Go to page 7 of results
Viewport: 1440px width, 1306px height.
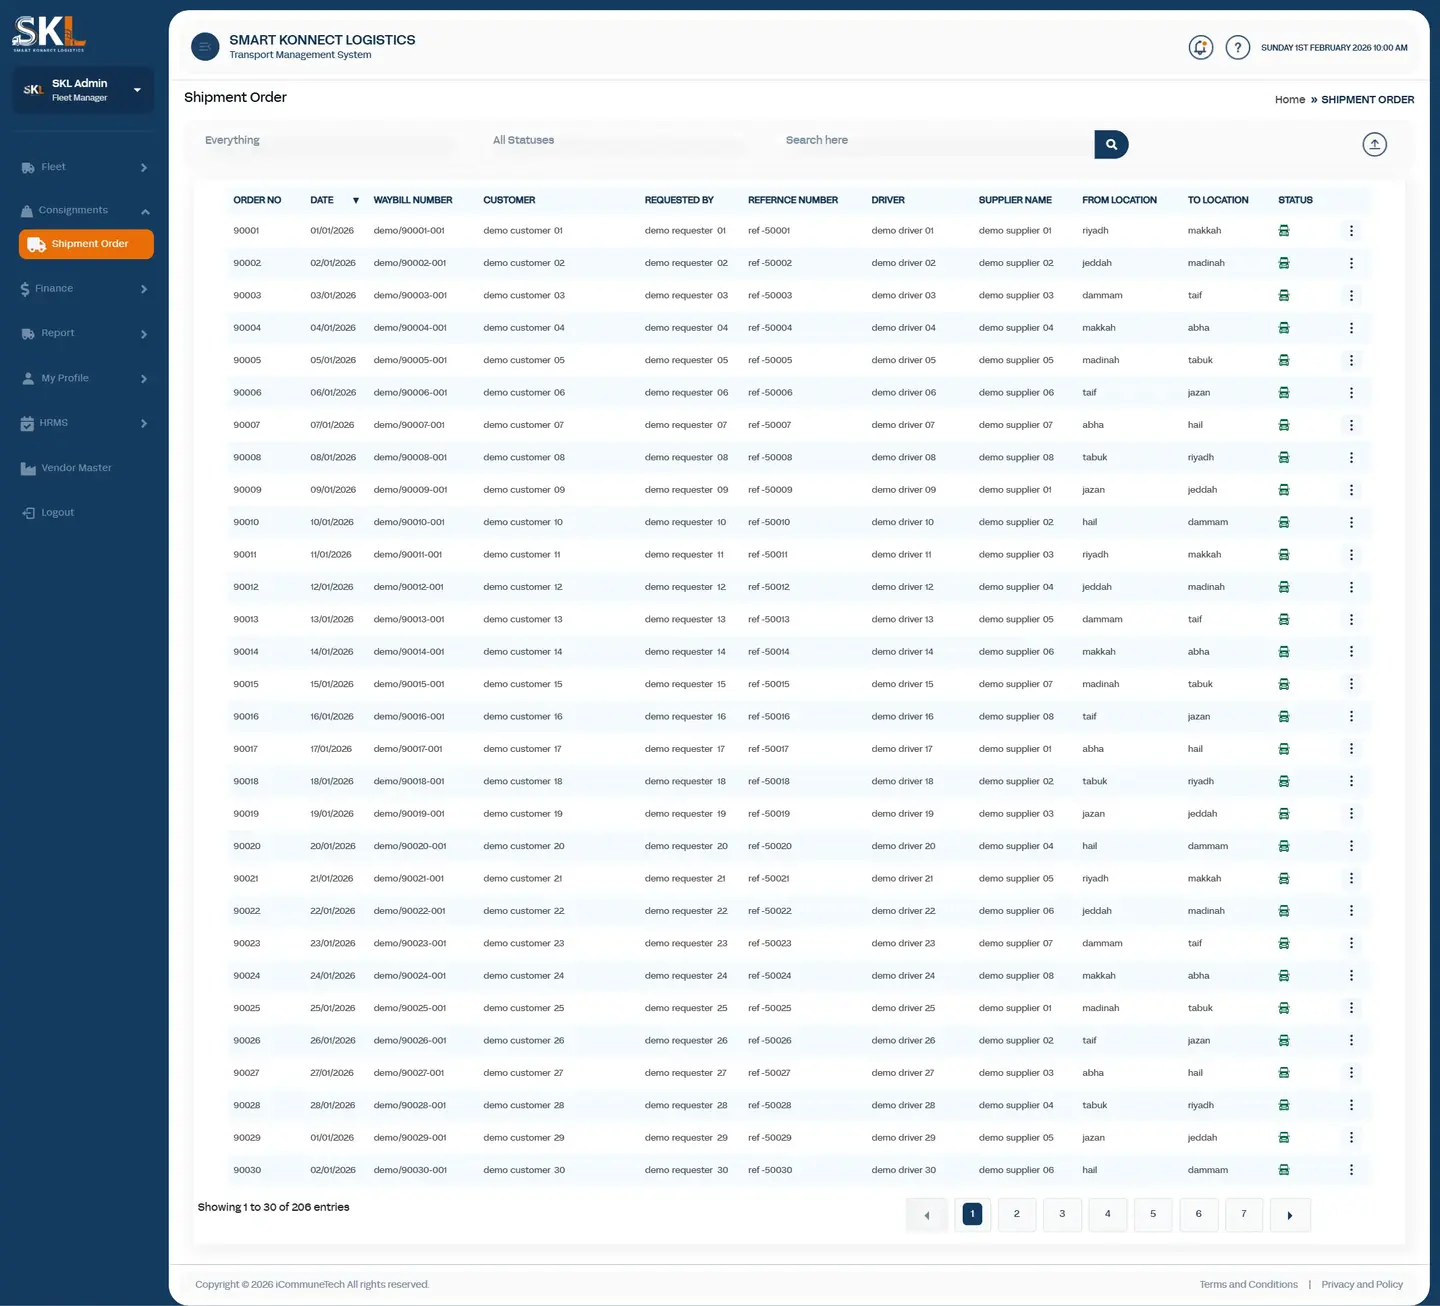(1244, 1214)
